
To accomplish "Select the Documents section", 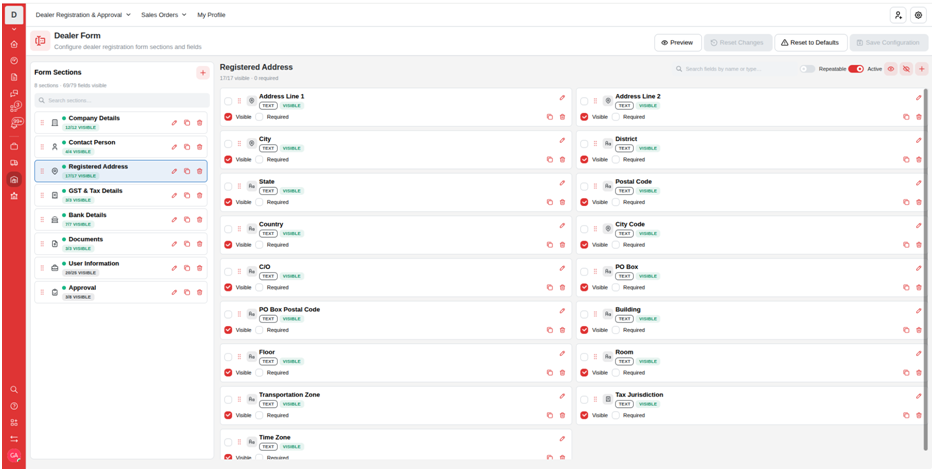I will click(x=121, y=244).
